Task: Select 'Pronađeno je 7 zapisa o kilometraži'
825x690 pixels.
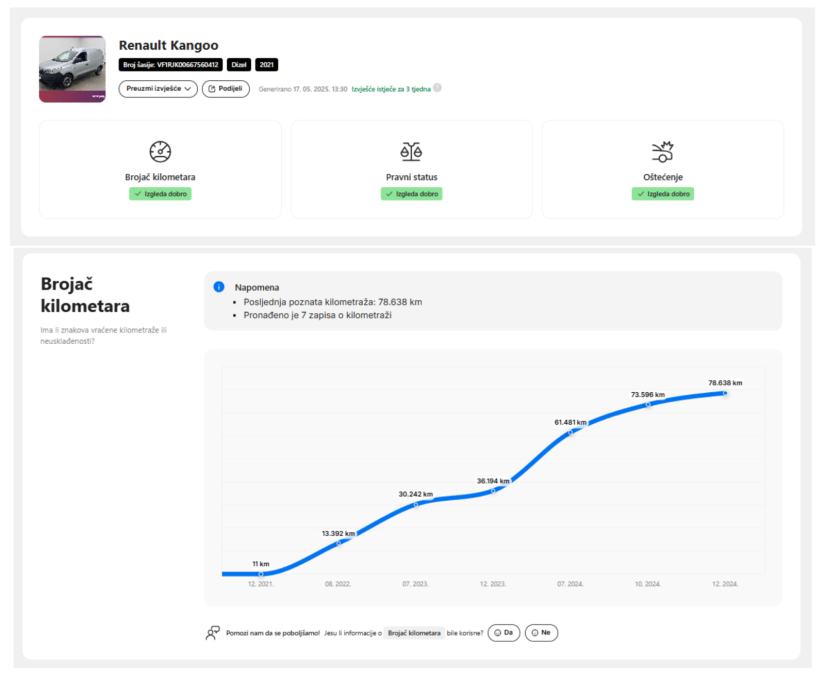Action: click(317, 315)
